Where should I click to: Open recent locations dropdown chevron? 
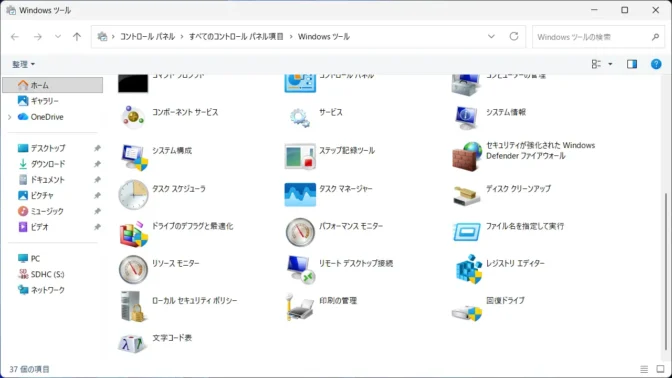57,37
